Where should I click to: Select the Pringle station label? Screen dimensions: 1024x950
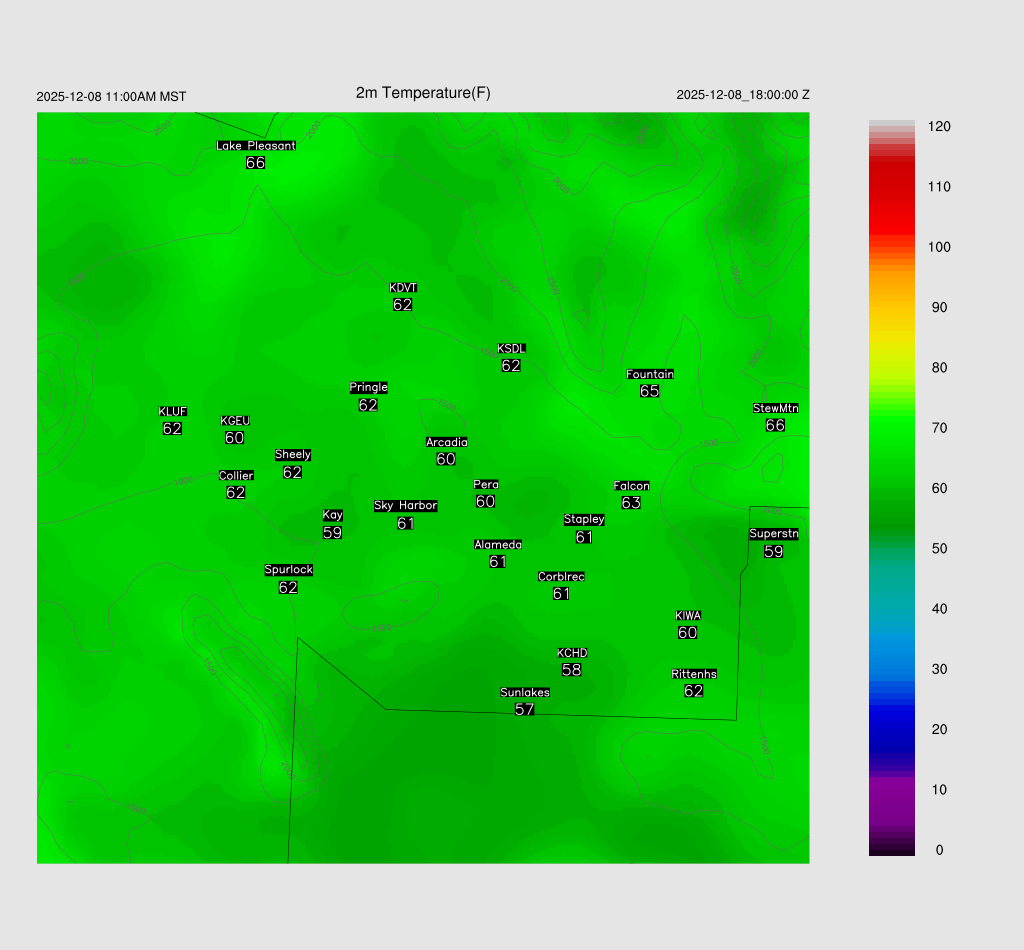368,388
